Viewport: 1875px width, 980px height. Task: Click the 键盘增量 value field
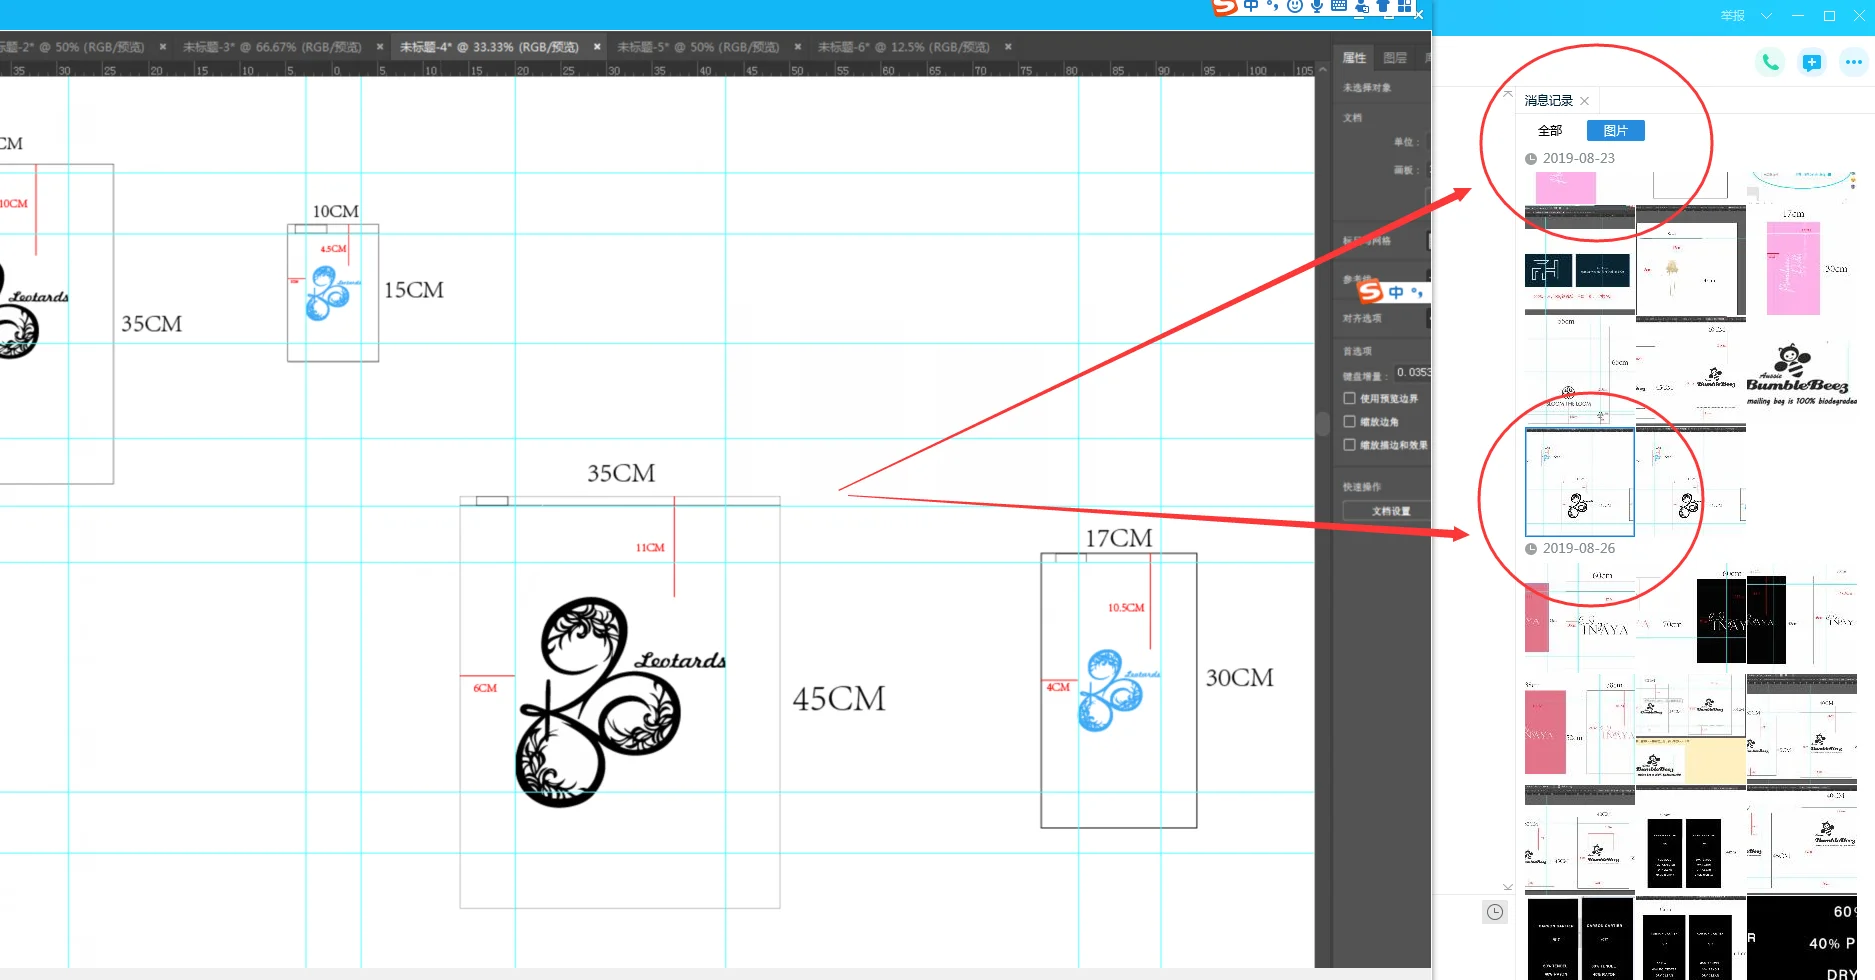1412,373
